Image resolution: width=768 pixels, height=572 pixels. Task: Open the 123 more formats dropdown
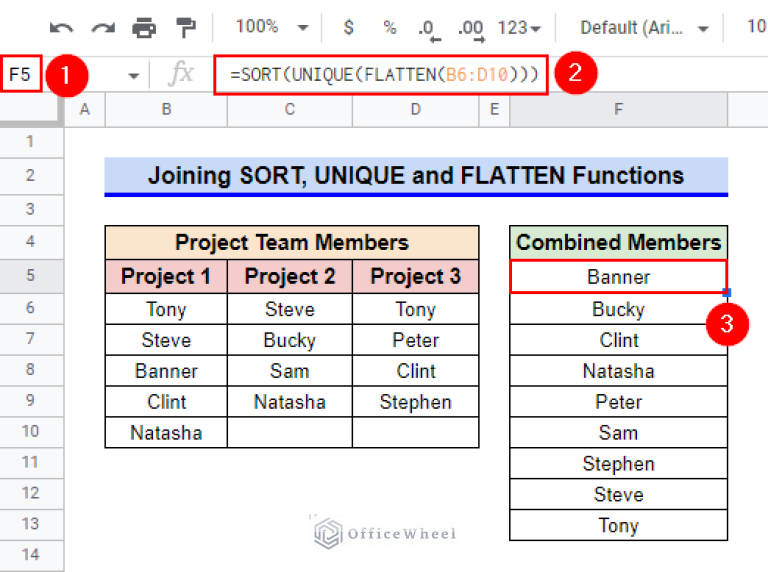520,27
